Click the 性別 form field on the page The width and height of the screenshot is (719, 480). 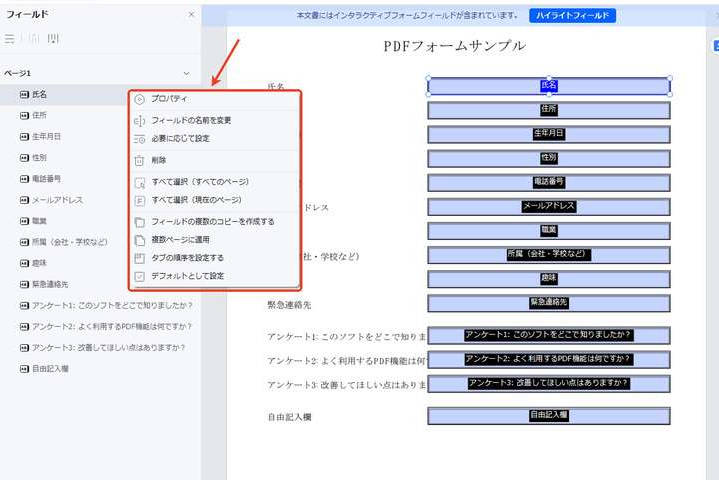click(549, 159)
